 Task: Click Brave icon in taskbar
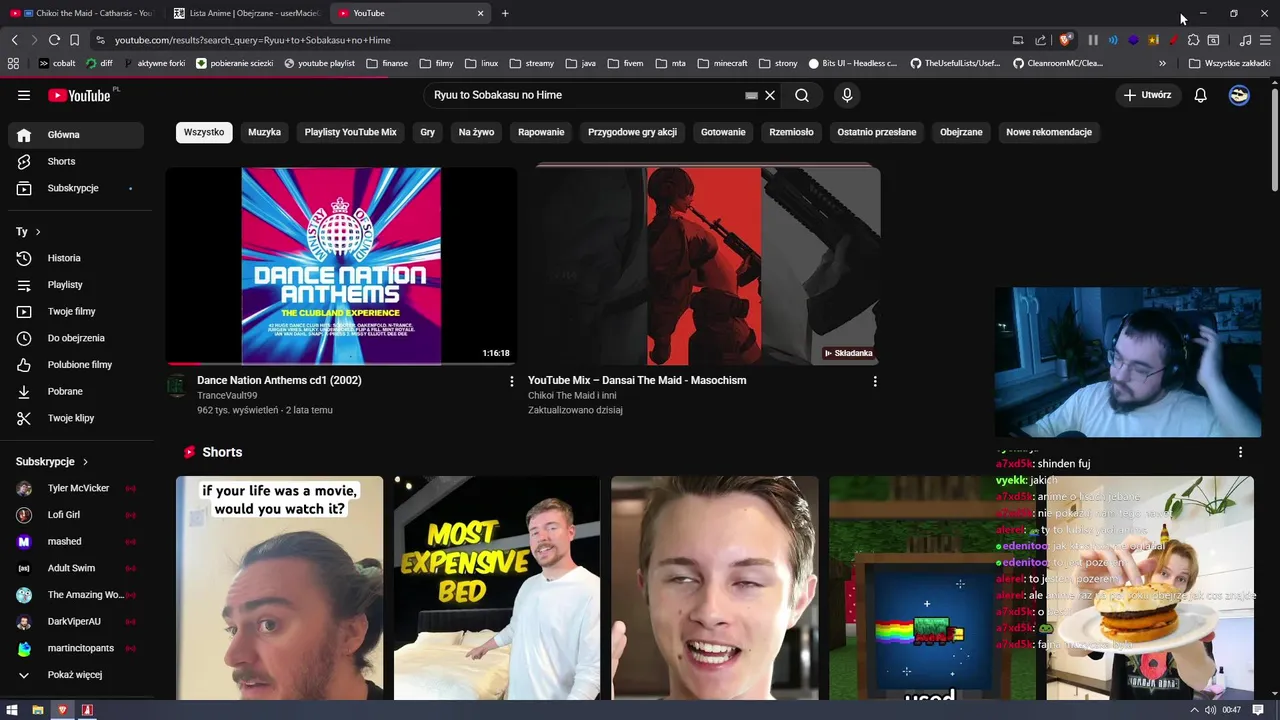(x=62, y=710)
